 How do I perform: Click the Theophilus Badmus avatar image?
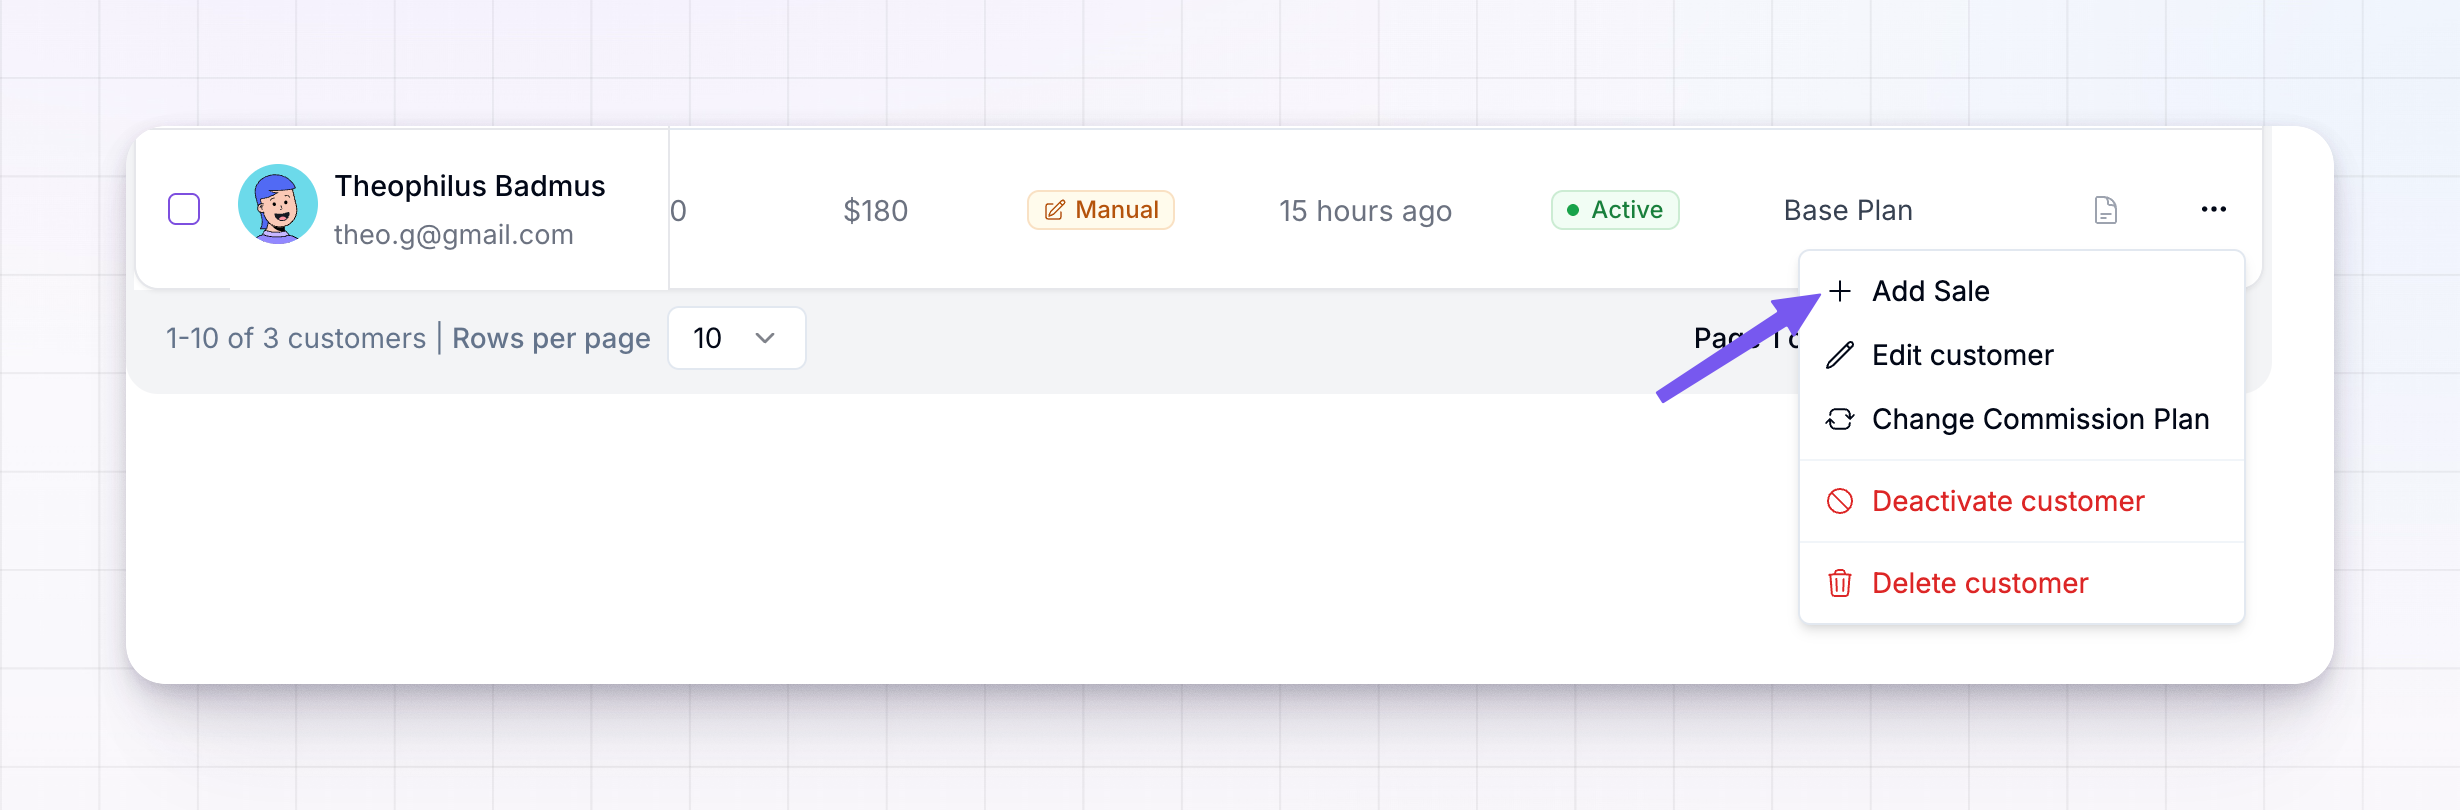[x=278, y=204]
